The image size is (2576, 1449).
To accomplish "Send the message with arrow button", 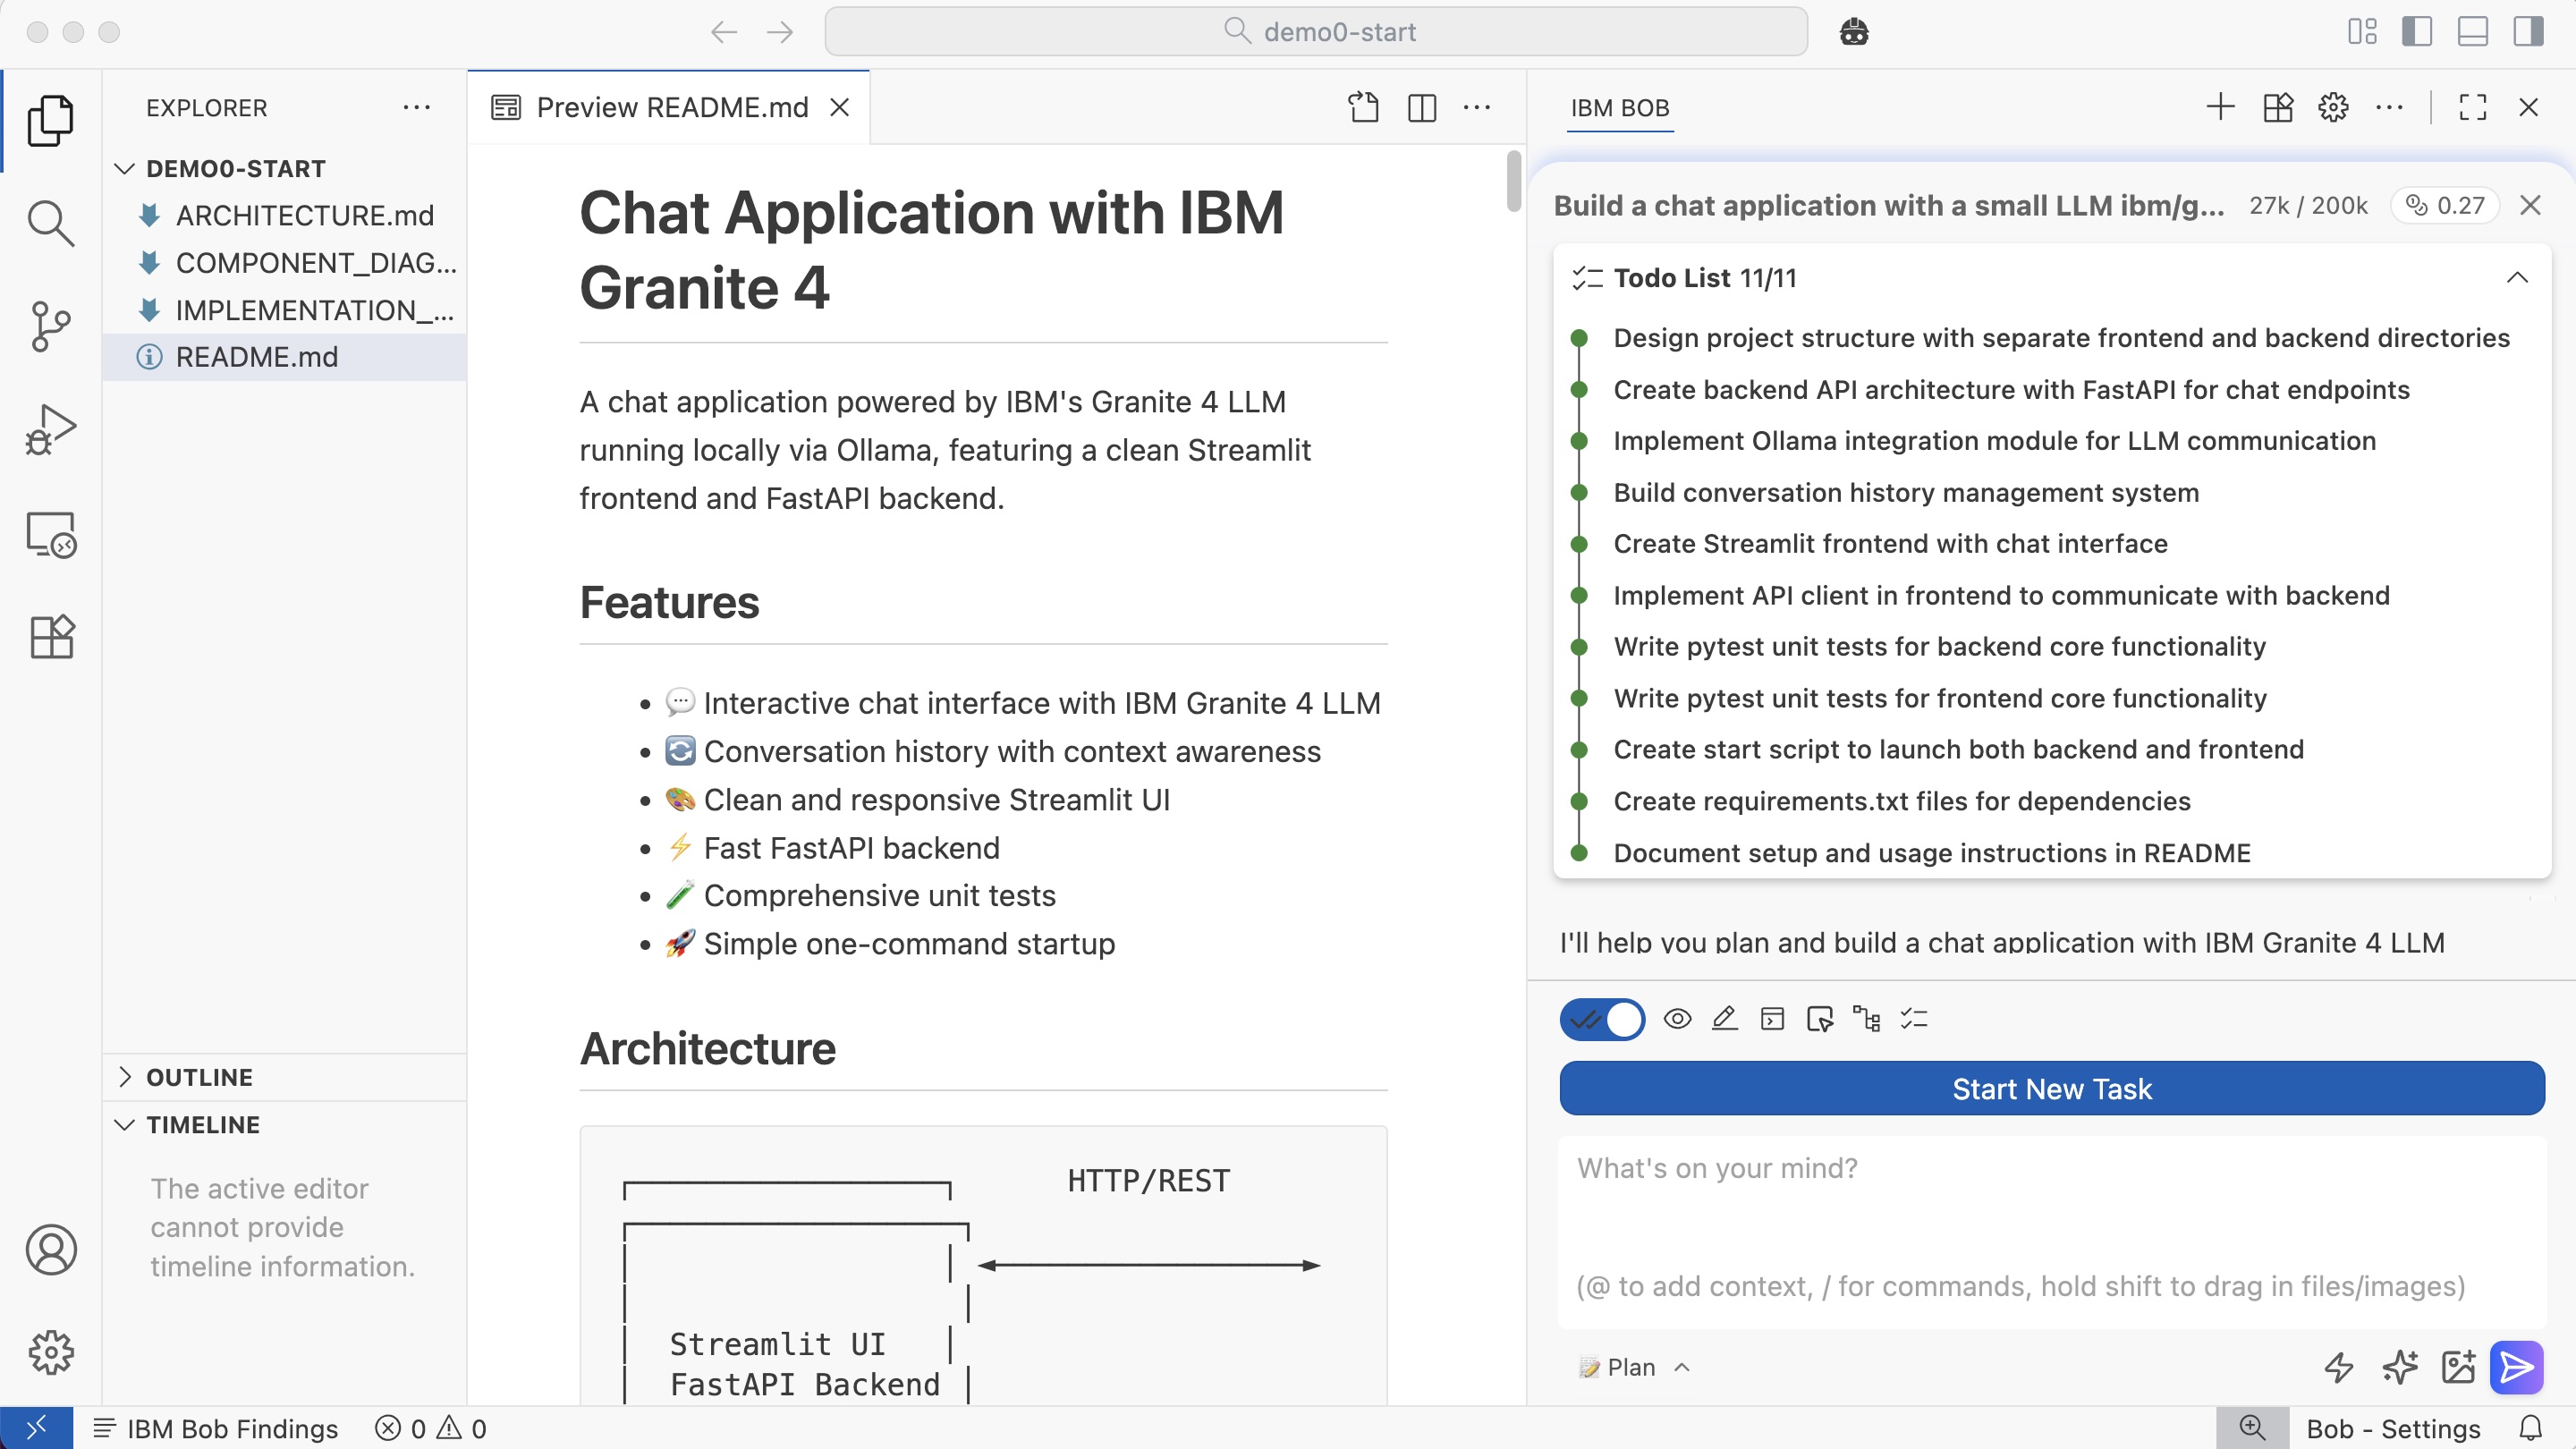I will coord(2516,1366).
